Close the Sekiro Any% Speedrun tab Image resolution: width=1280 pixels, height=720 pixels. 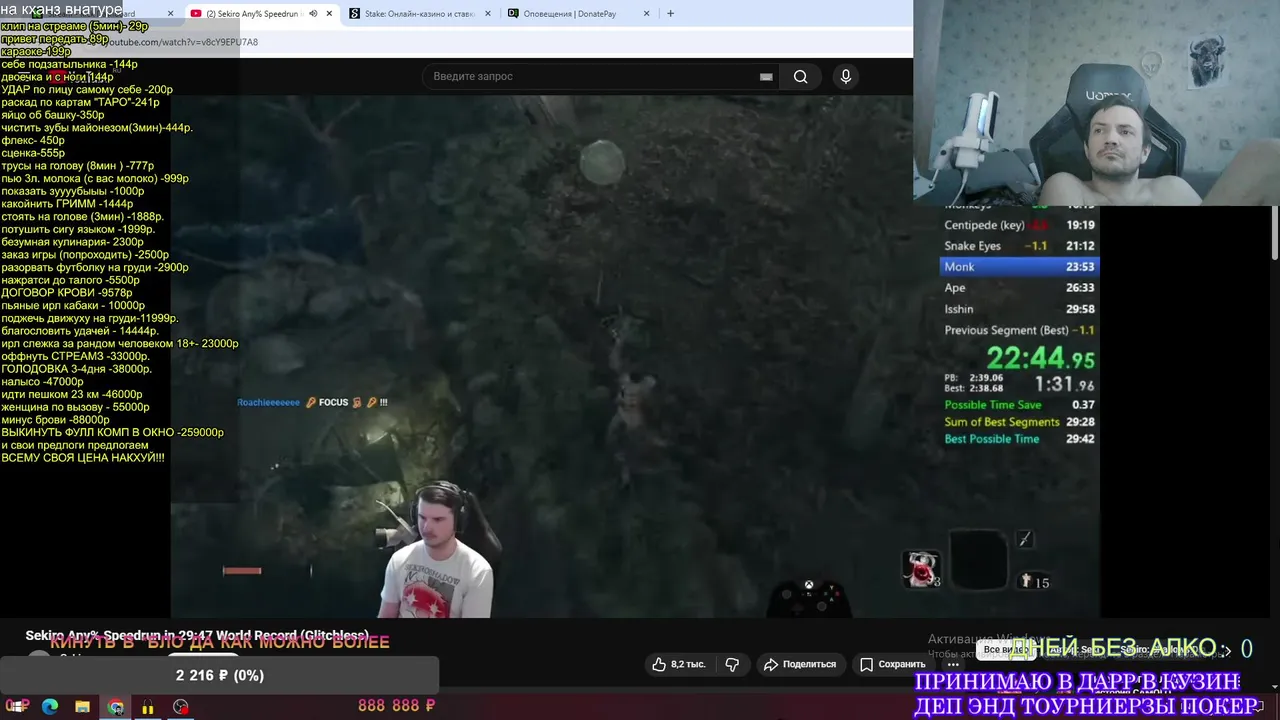[329, 14]
